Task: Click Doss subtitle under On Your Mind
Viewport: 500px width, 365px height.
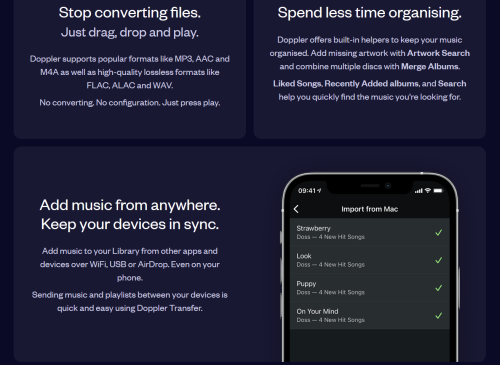Action: [x=330, y=320]
